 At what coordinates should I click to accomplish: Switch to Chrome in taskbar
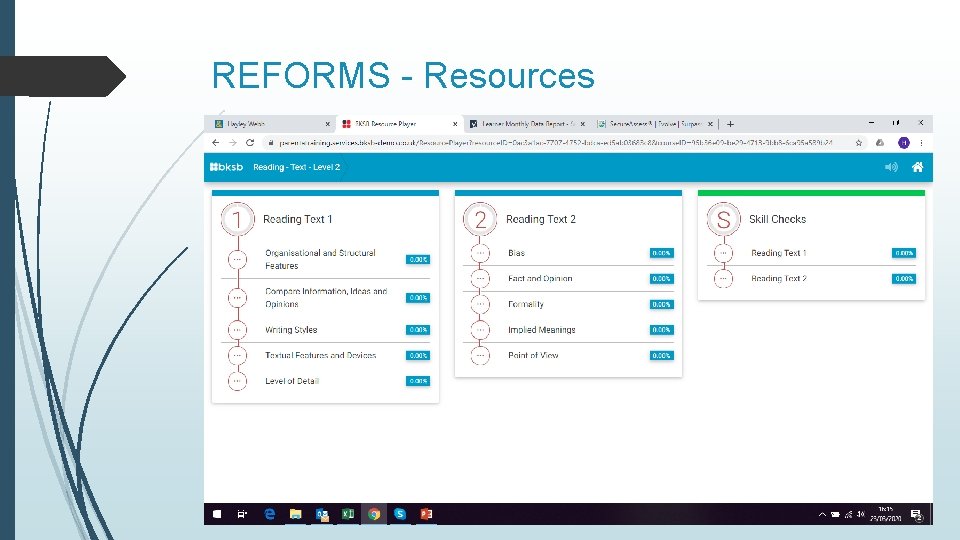(374, 514)
